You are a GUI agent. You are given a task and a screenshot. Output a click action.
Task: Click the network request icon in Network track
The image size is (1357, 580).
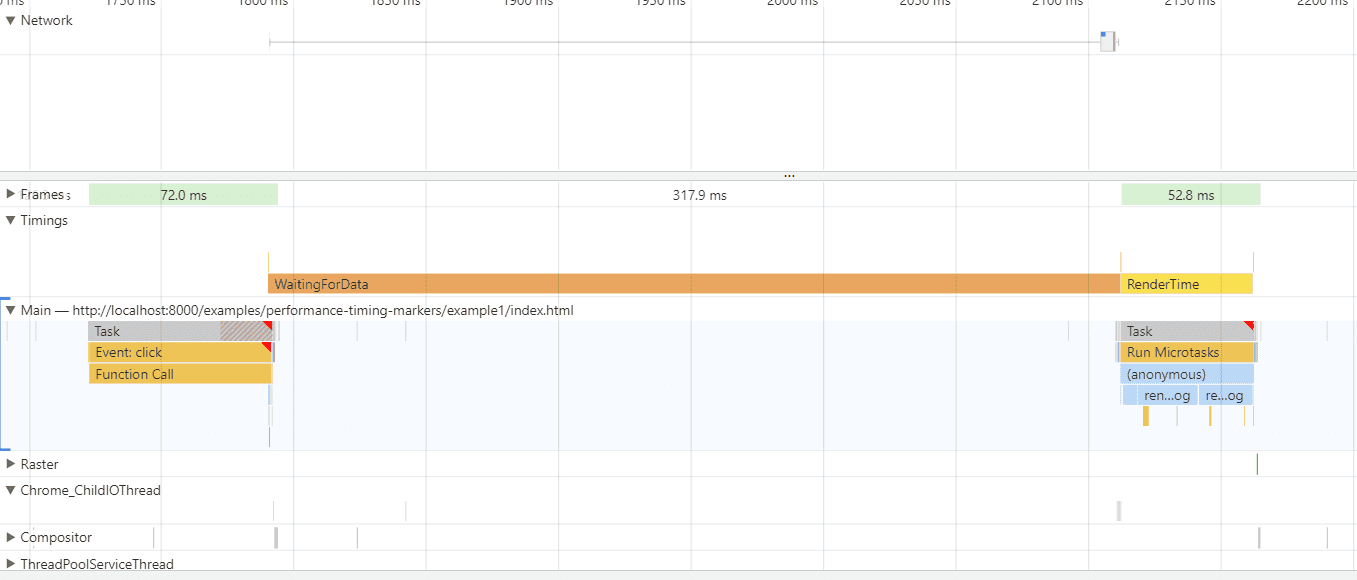[x=1107, y=41]
